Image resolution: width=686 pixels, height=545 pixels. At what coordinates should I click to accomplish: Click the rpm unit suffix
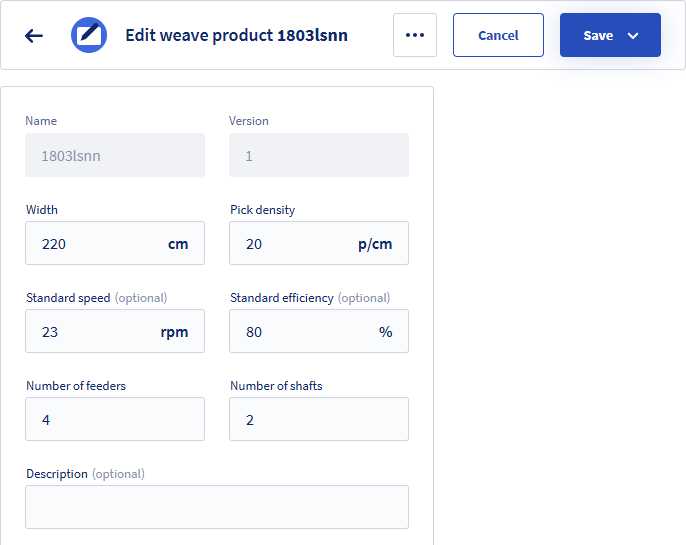click(x=174, y=332)
